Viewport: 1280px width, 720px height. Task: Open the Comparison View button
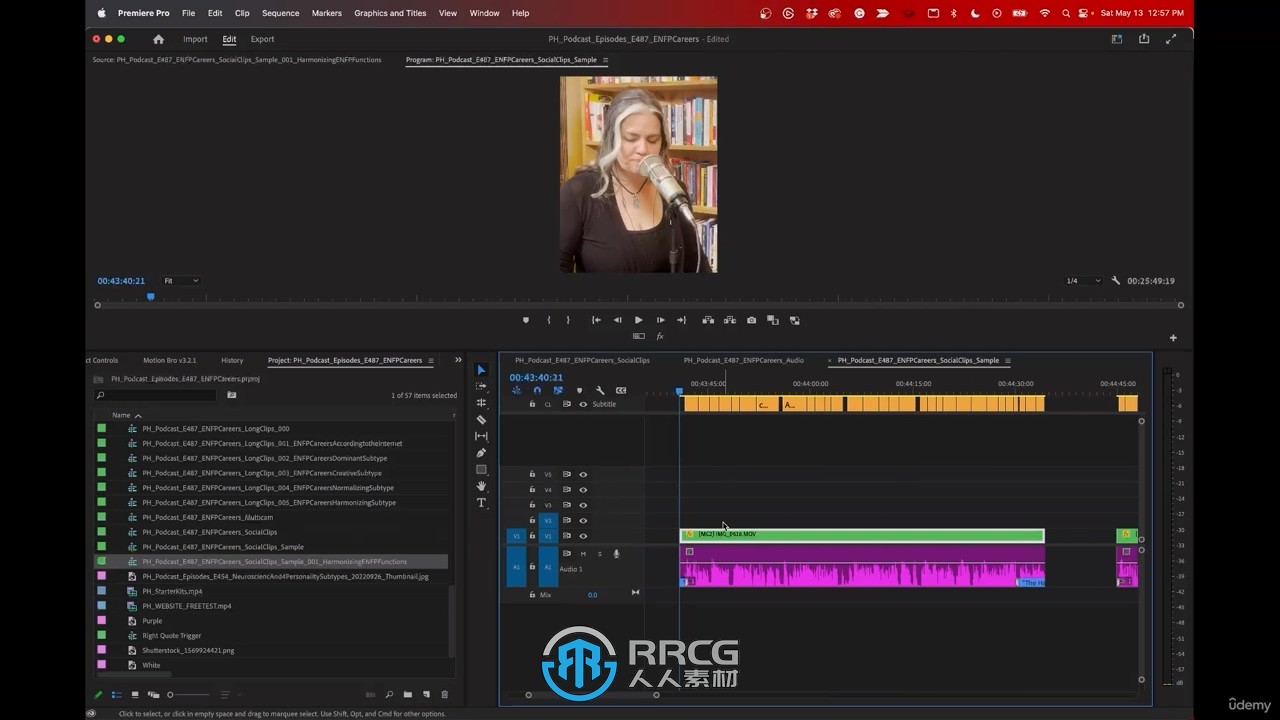pyautogui.click(x=772, y=320)
